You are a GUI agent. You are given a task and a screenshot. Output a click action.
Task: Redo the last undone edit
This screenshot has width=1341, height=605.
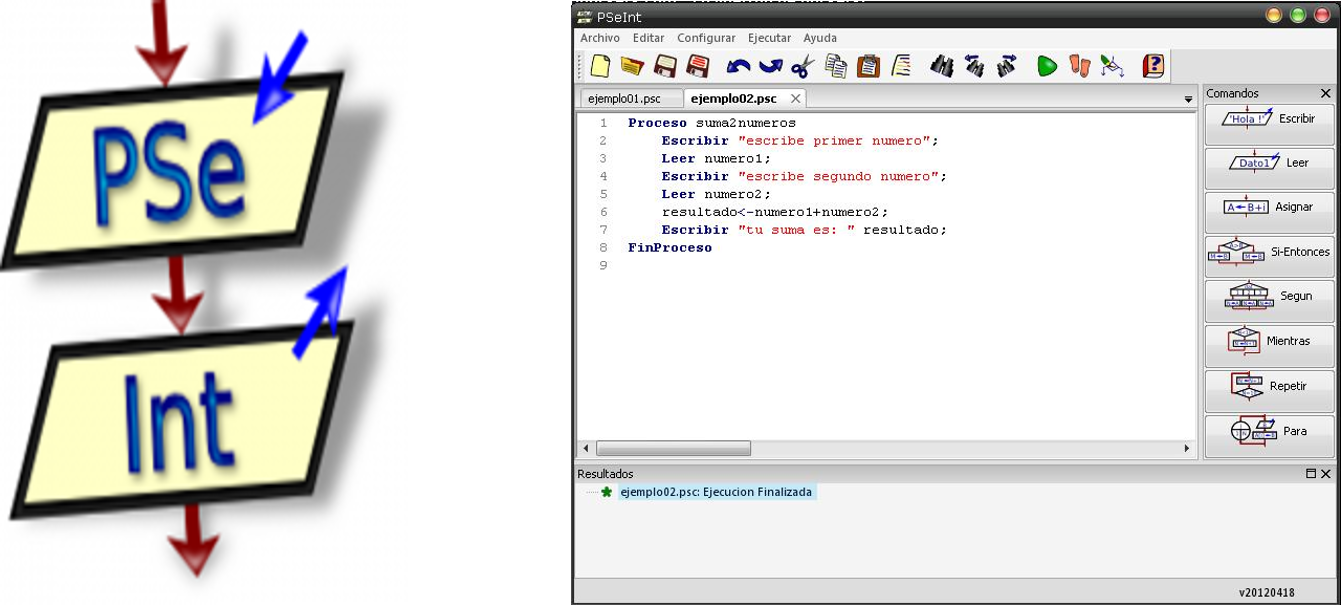(x=770, y=66)
